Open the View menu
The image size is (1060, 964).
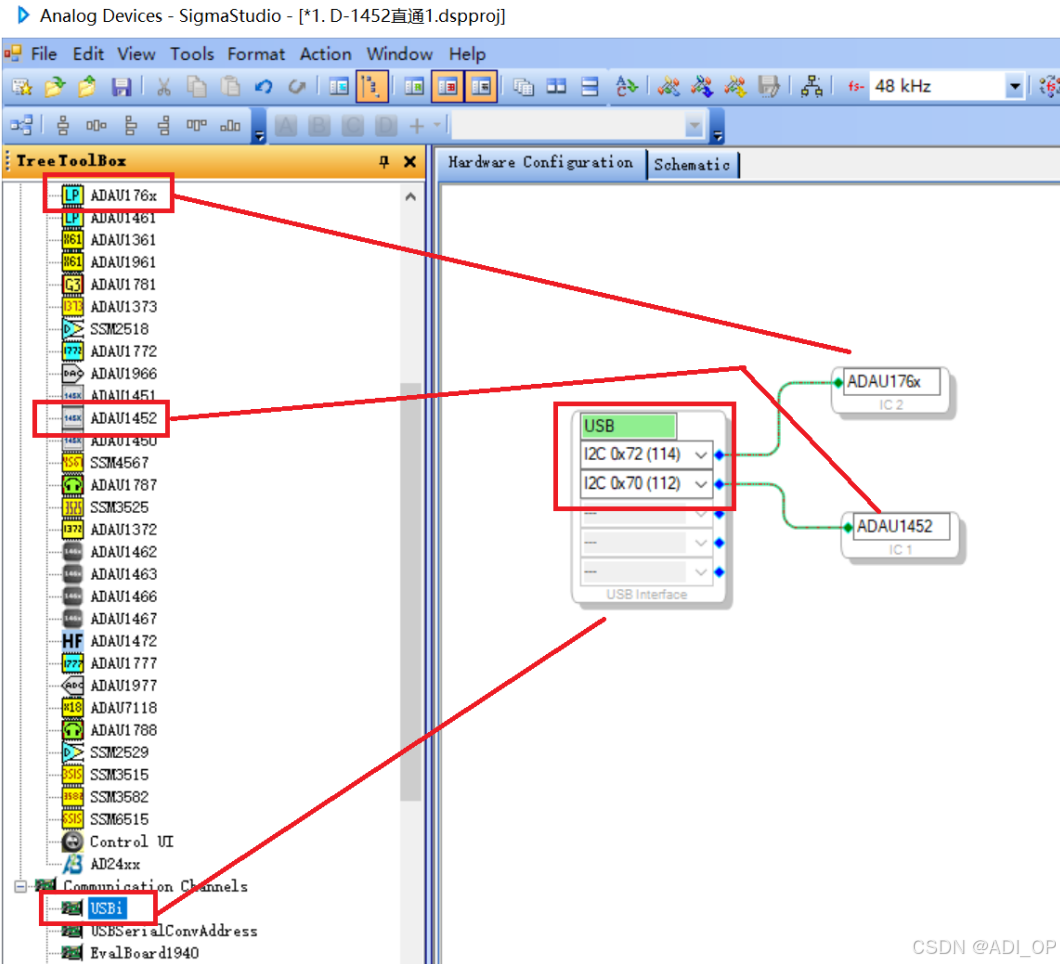tap(136, 54)
